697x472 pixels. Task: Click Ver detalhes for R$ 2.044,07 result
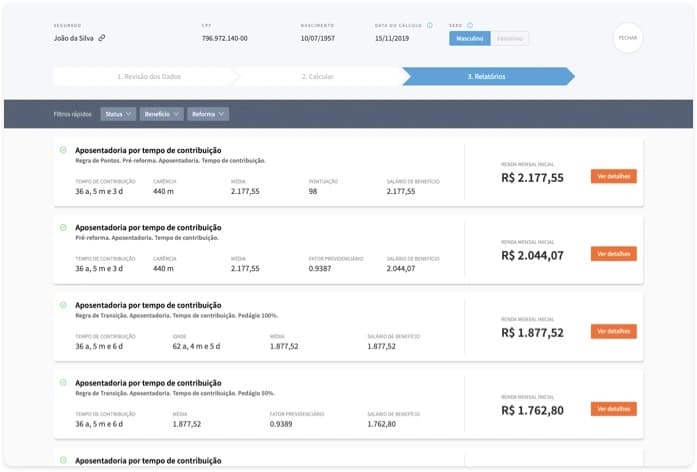613,254
